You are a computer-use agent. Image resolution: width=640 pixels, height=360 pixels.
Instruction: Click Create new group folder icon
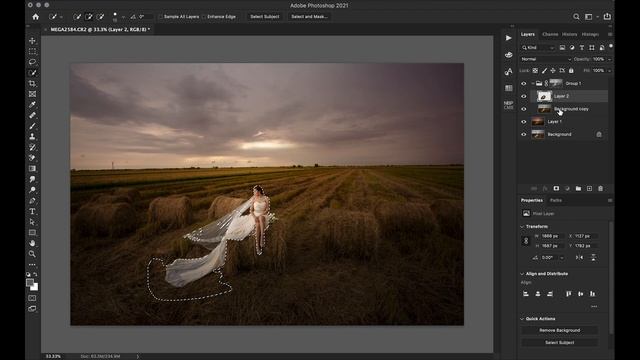pyautogui.click(x=578, y=189)
